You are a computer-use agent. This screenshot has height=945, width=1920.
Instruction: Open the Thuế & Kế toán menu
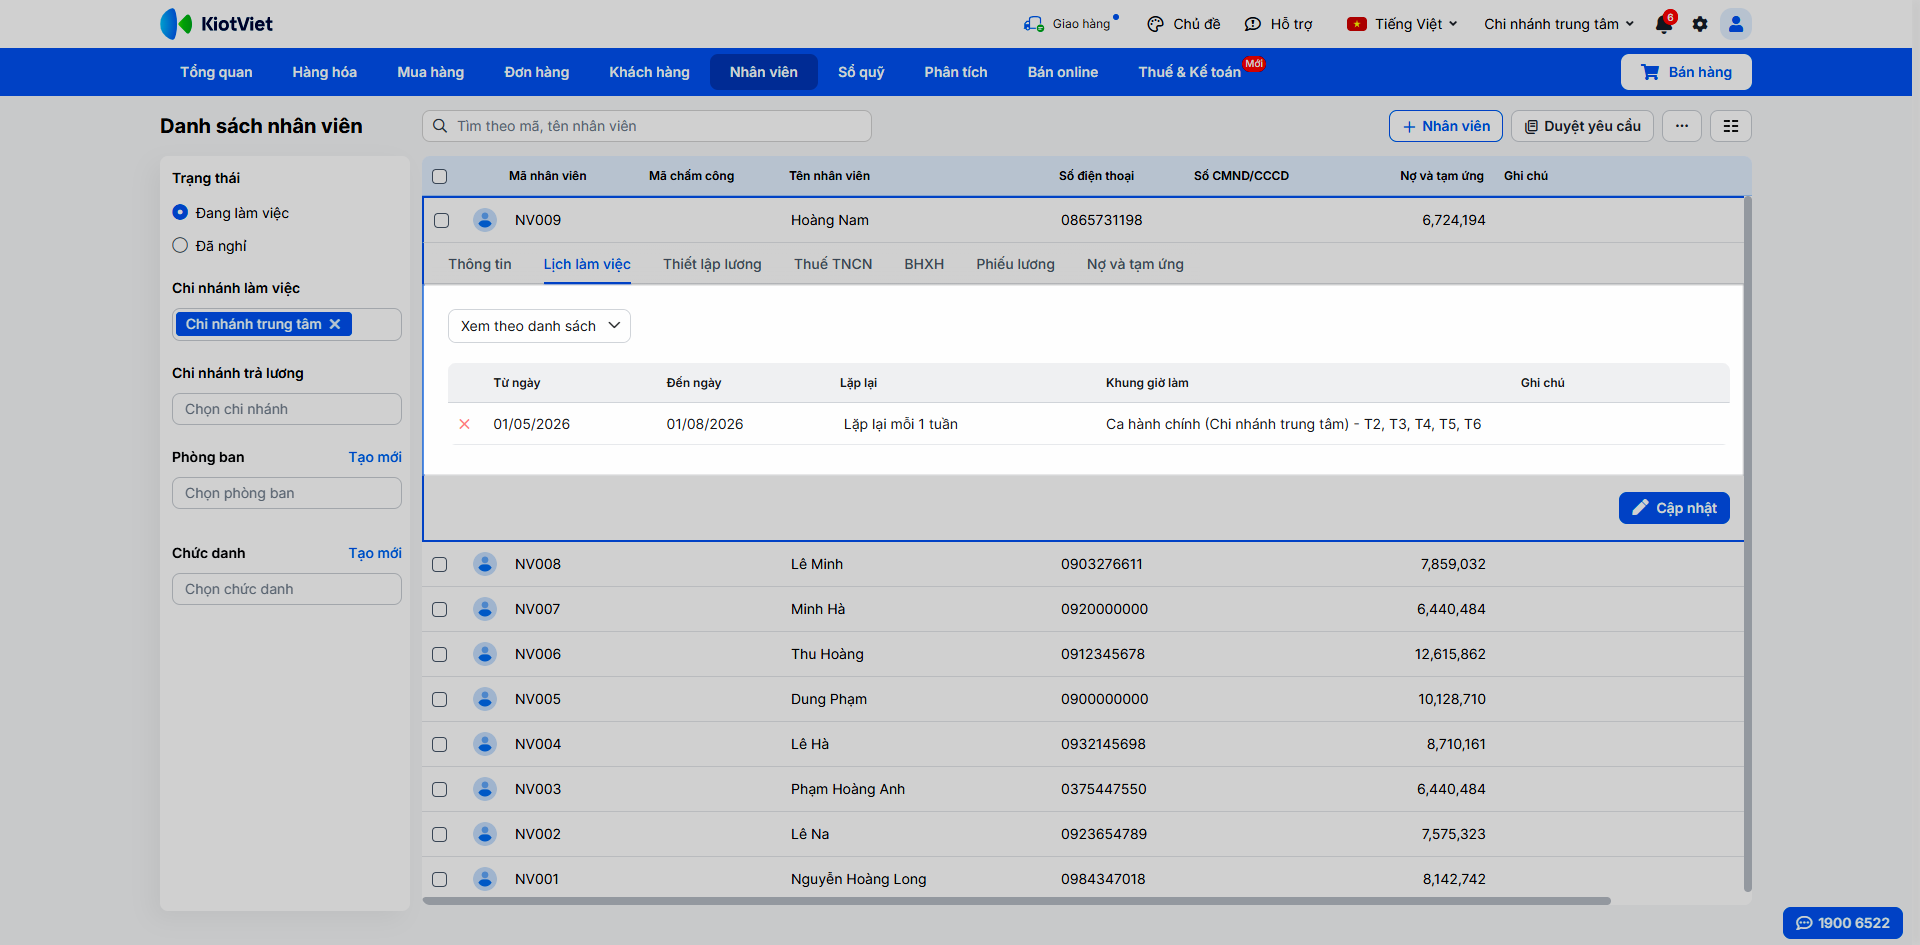coord(1189,72)
